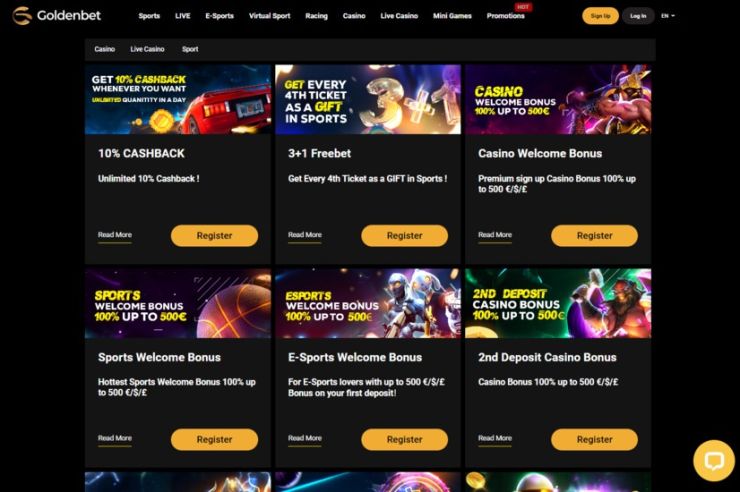Register for the 10% Cashback offer
Viewport: 740px width, 492px height.
coord(214,235)
